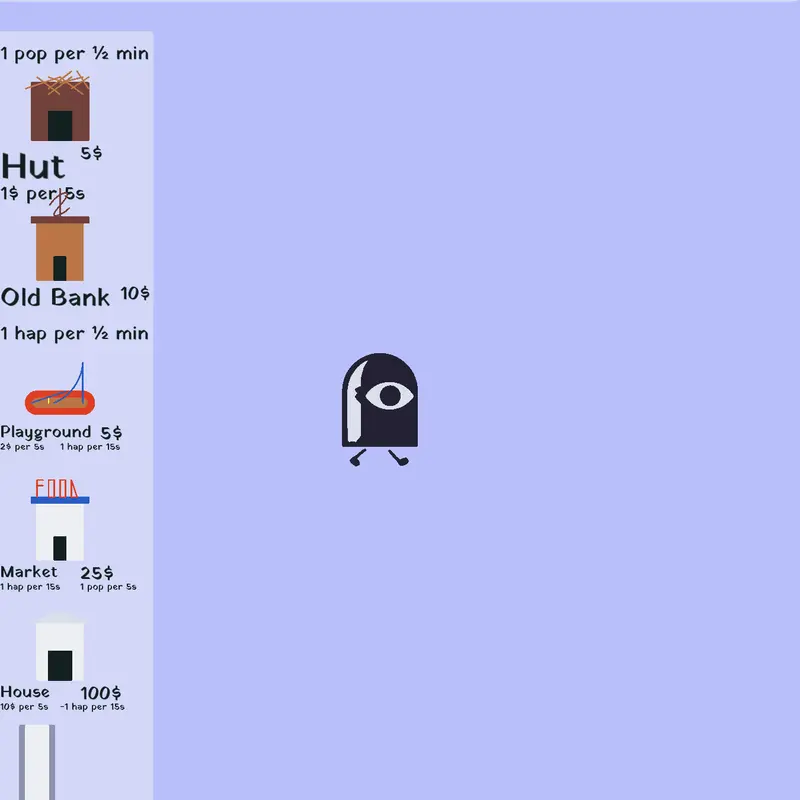This screenshot has height=800, width=800.
Task: Click the one-eyed walking character
Action: (x=380, y=409)
